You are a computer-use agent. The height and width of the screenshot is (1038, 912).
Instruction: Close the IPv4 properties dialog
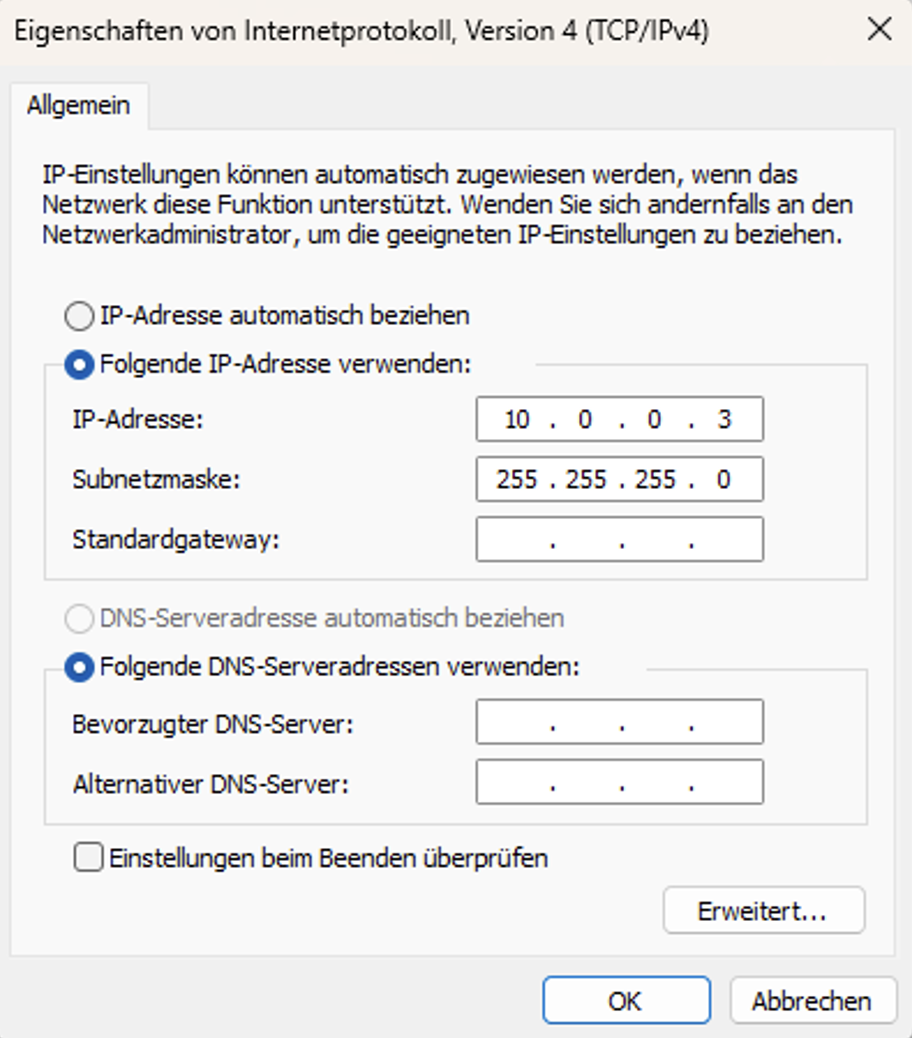[878, 30]
